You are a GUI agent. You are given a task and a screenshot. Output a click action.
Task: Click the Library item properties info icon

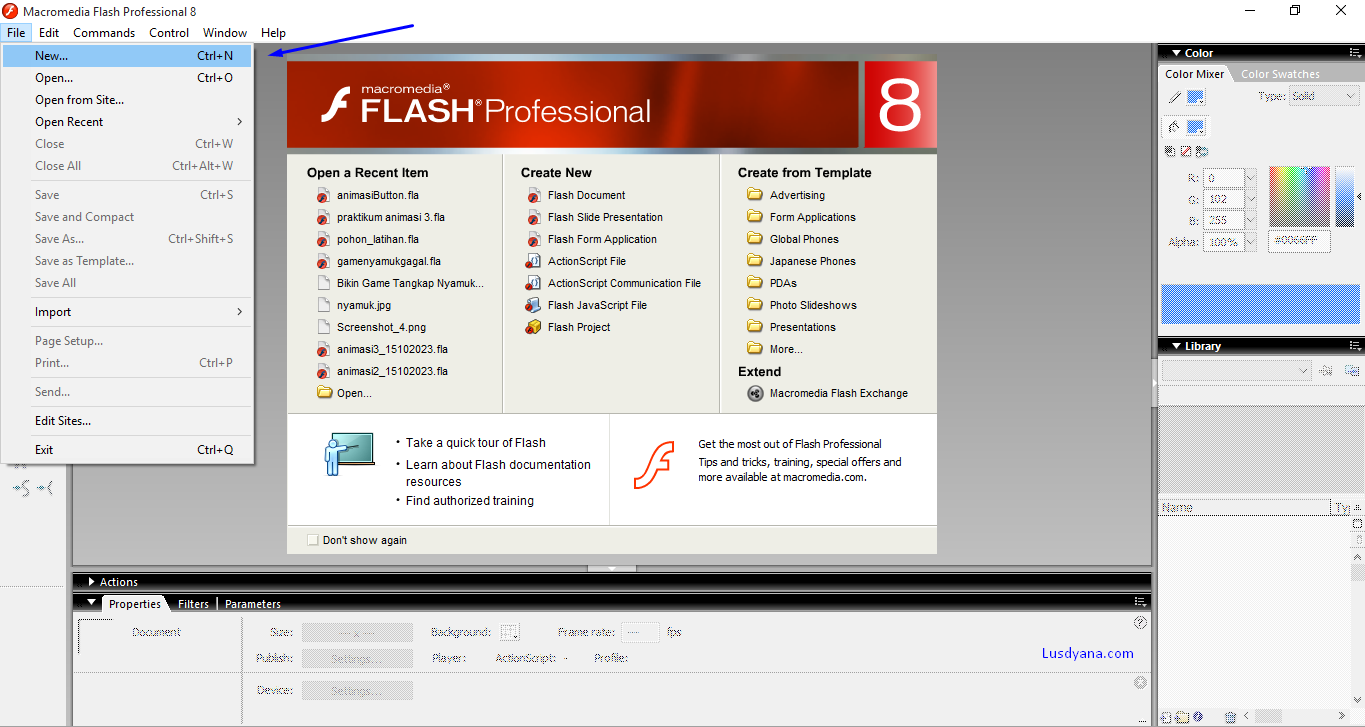pos(1198,716)
